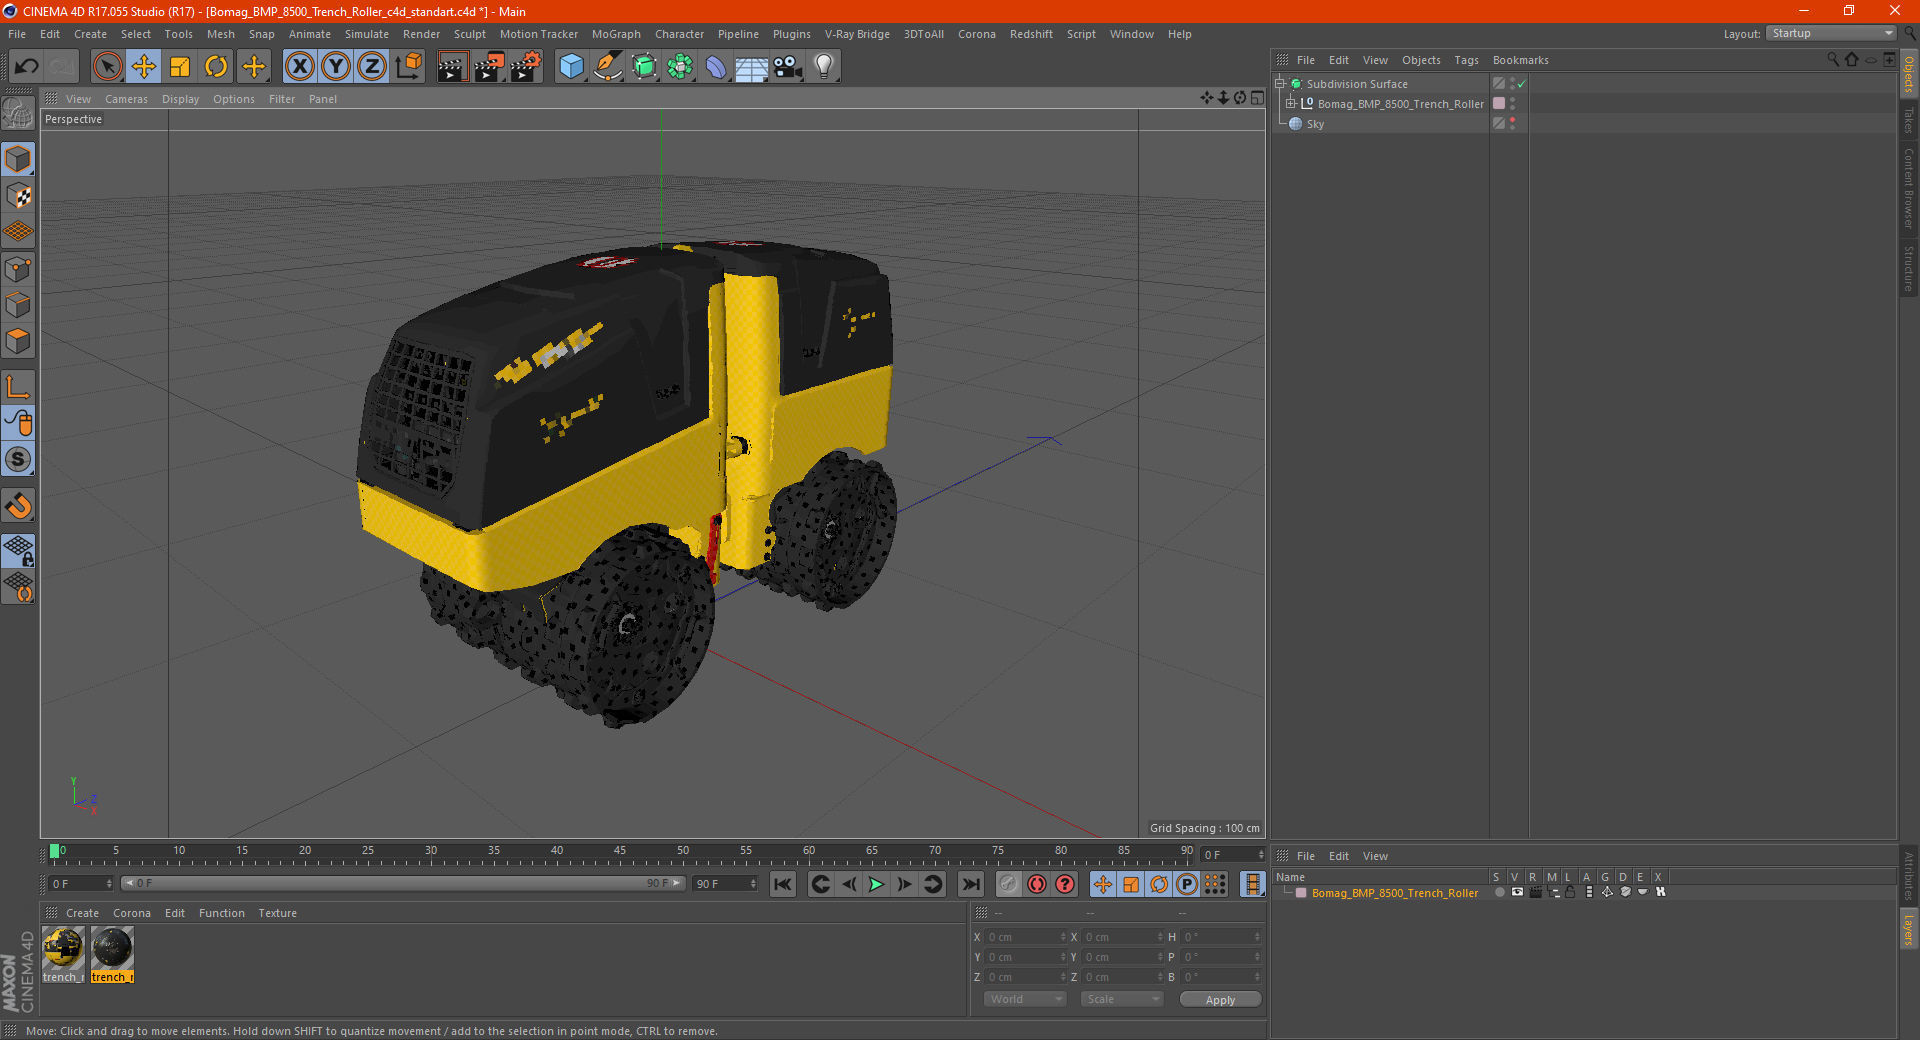The height and width of the screenshot is (1040, 1920).
Task: Click the Apply button in coordinates
Action: [1220, 1000]
